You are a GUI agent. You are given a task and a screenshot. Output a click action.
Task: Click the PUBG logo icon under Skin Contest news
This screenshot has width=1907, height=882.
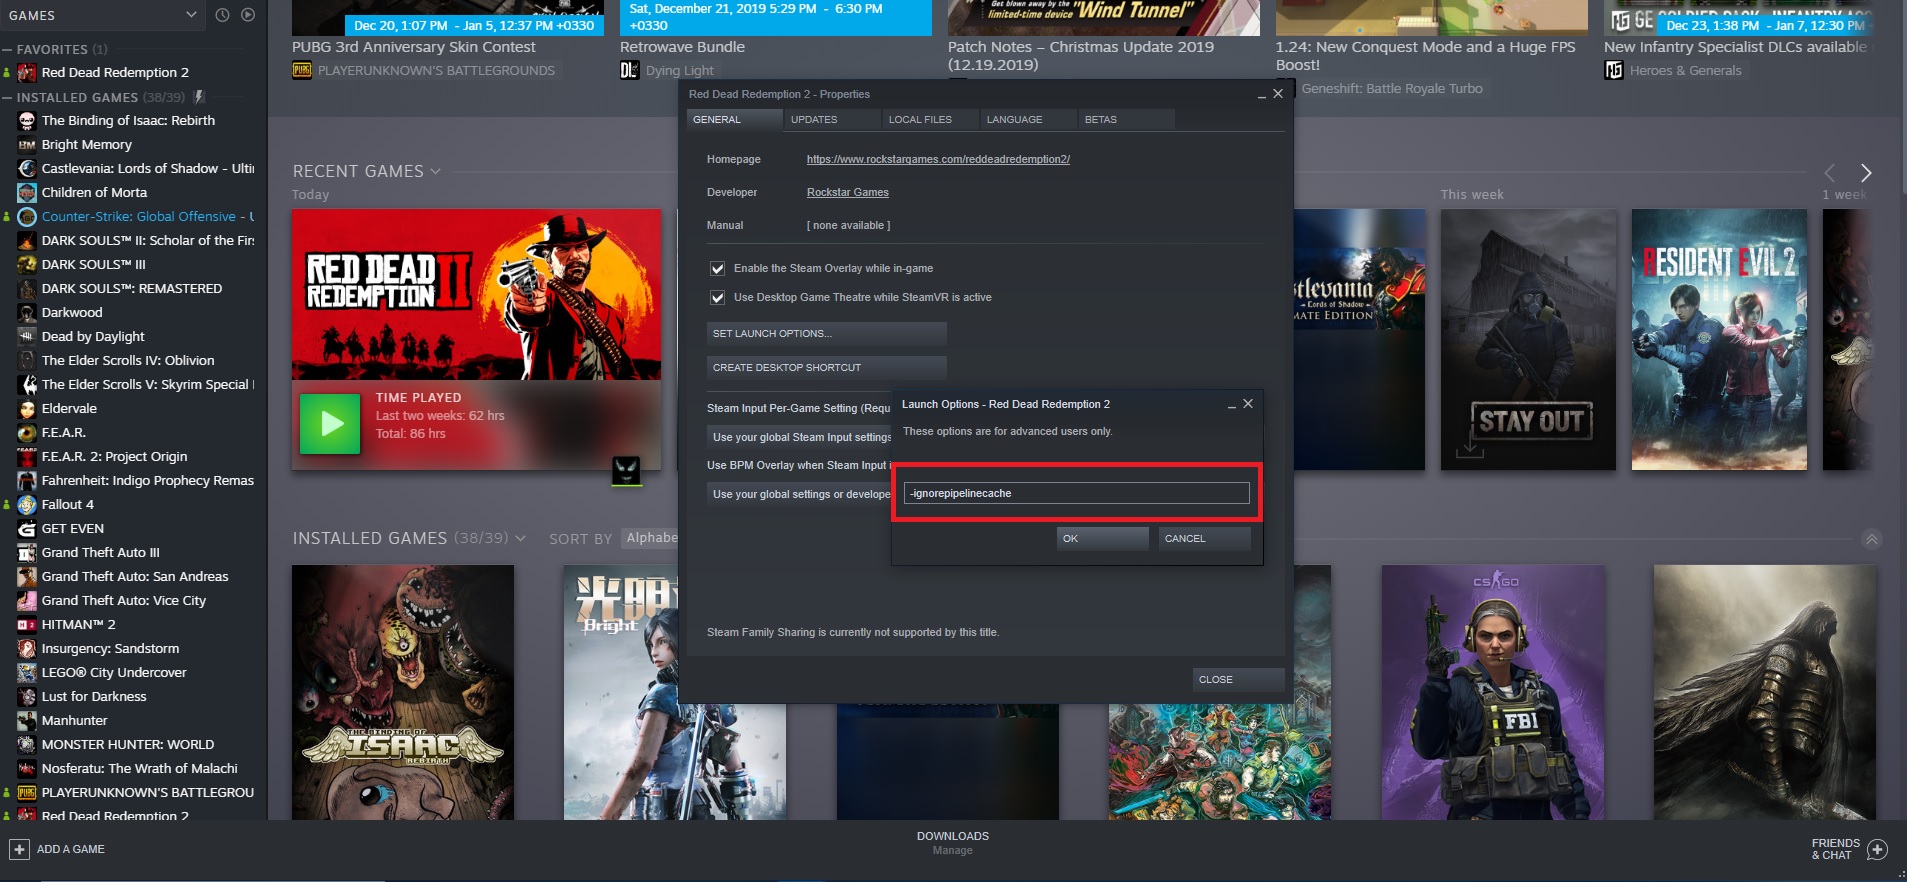pos(302,70)
